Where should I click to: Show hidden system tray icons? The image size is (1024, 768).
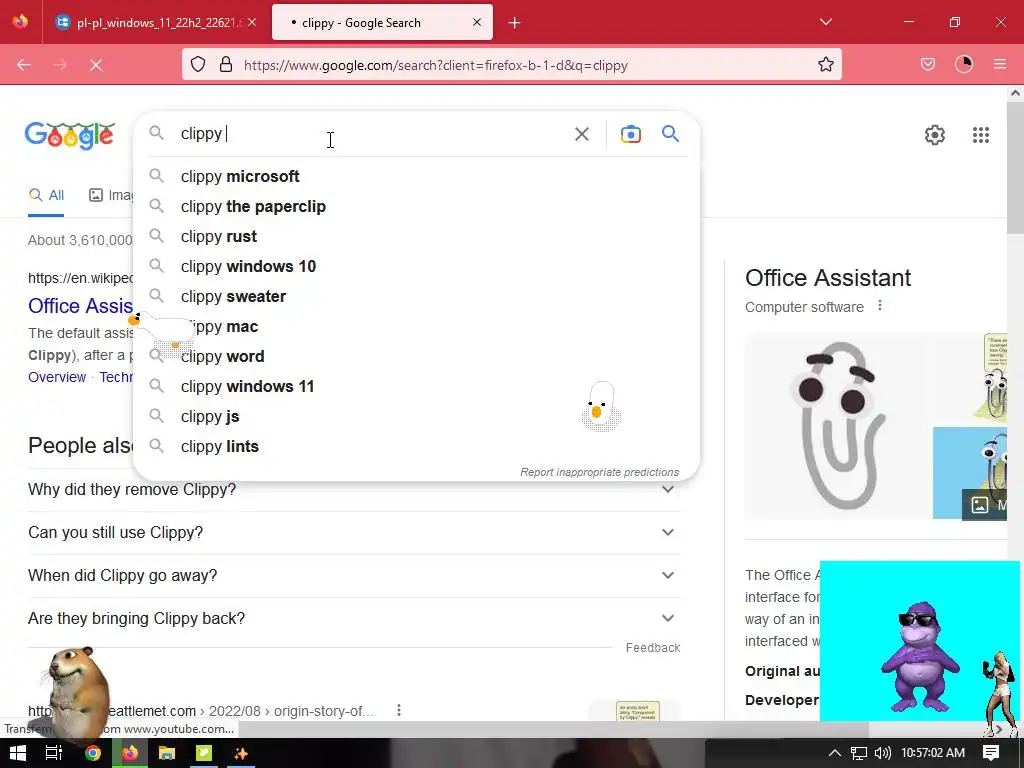834,753
